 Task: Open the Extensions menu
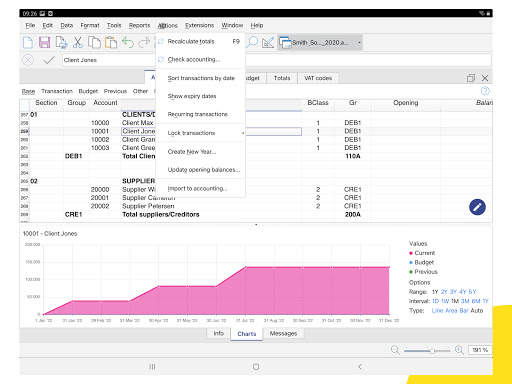[199, 25]
